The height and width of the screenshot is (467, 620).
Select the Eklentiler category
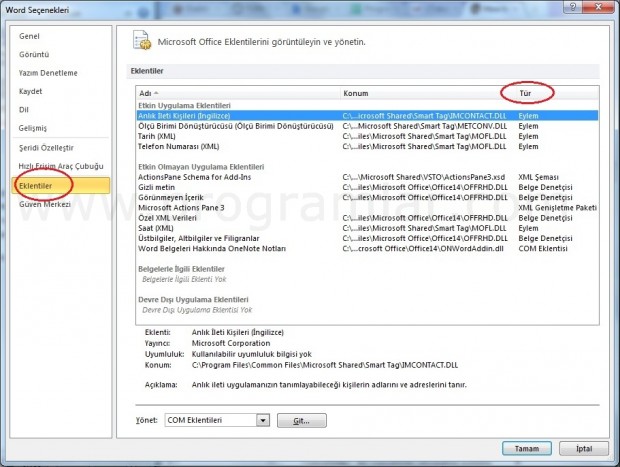(61, 185)
